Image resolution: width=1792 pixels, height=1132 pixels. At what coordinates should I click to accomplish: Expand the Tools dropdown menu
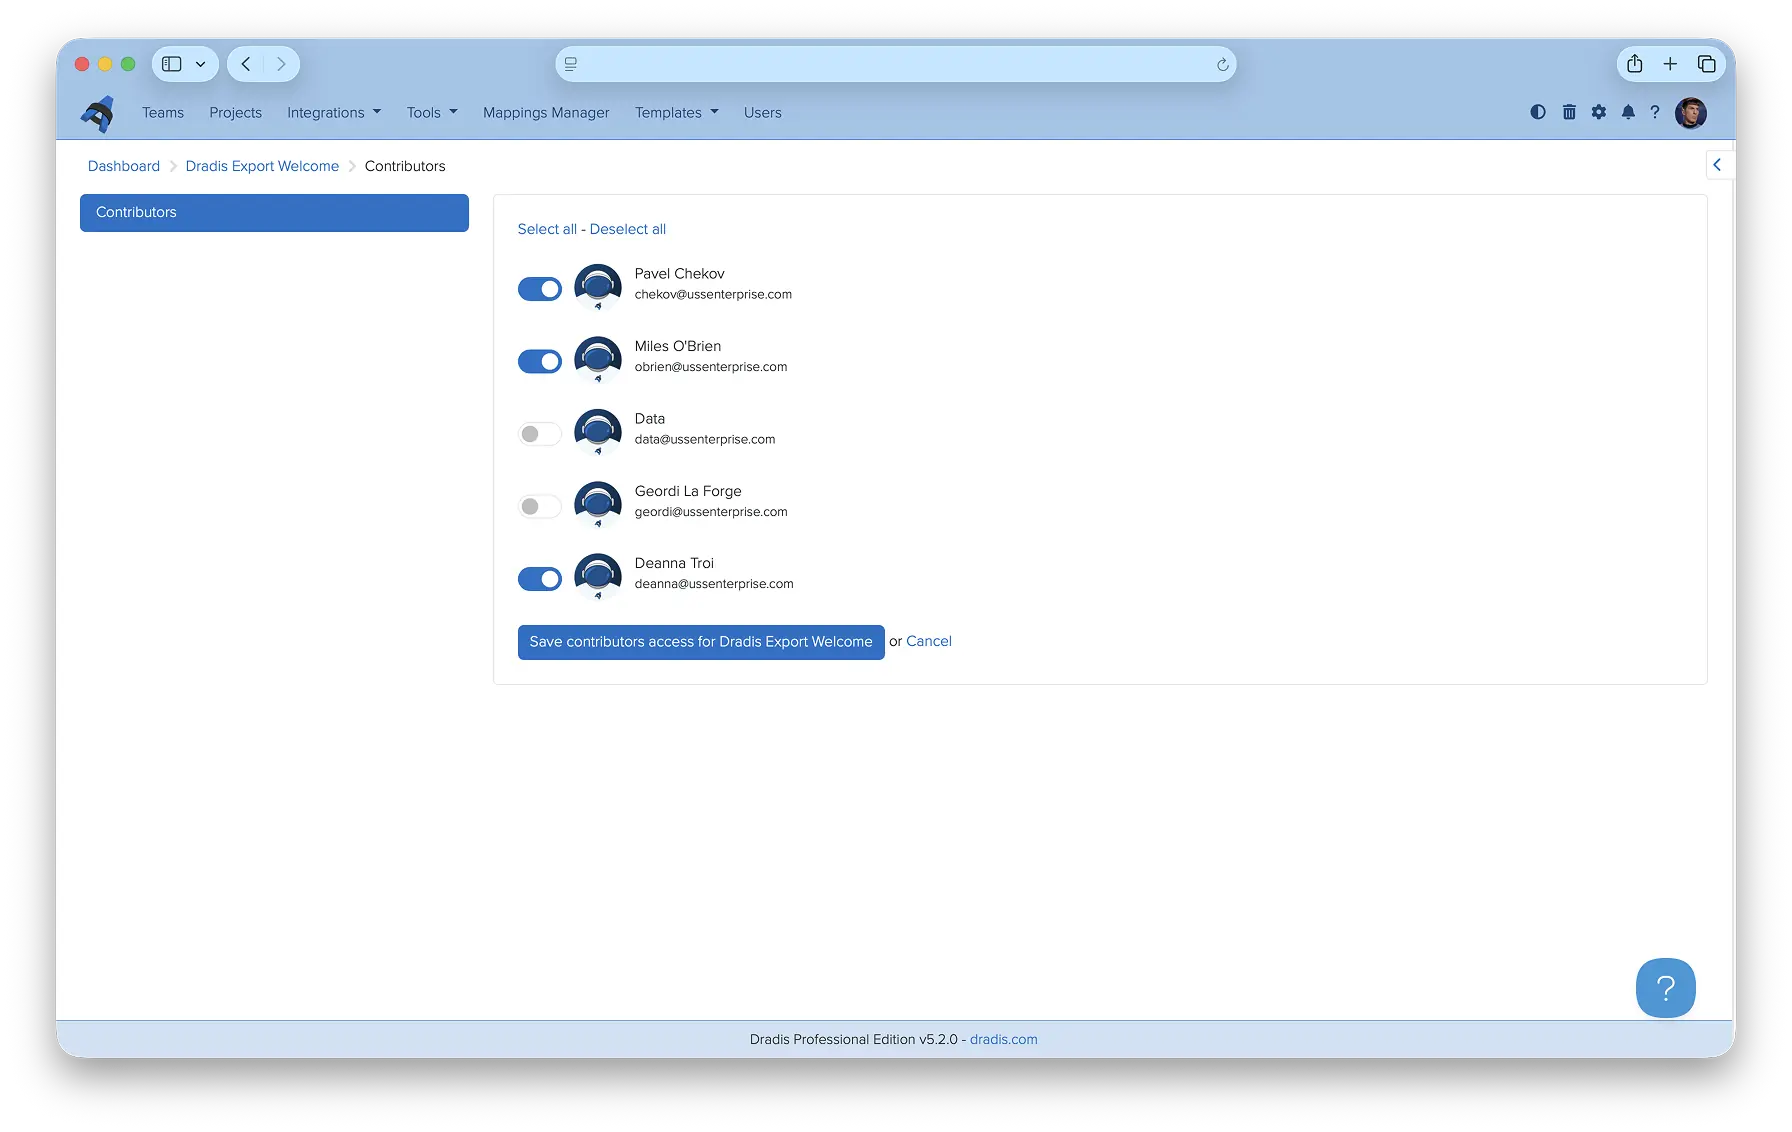click(x=432, y=113)
